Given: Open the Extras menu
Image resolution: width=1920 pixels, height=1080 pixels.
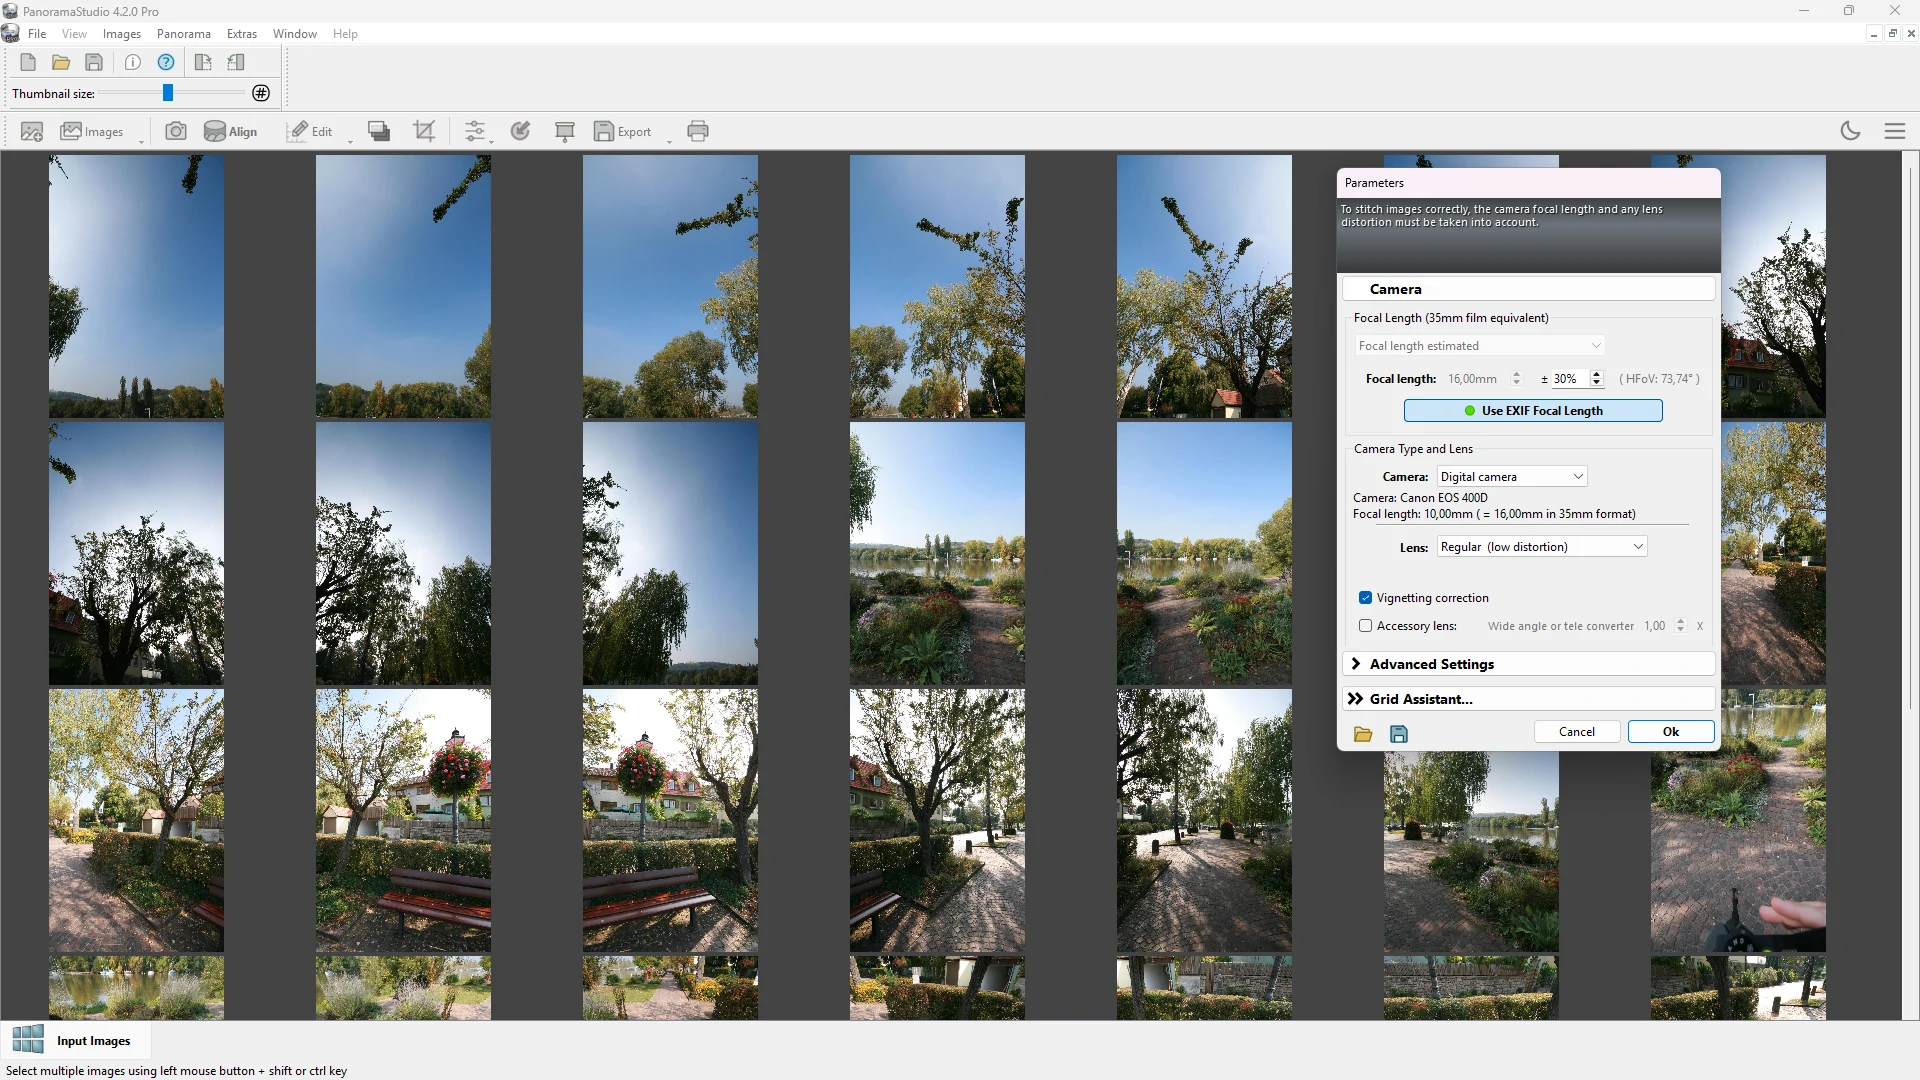Looking at the screenshot, I should (x=242, y=34).
